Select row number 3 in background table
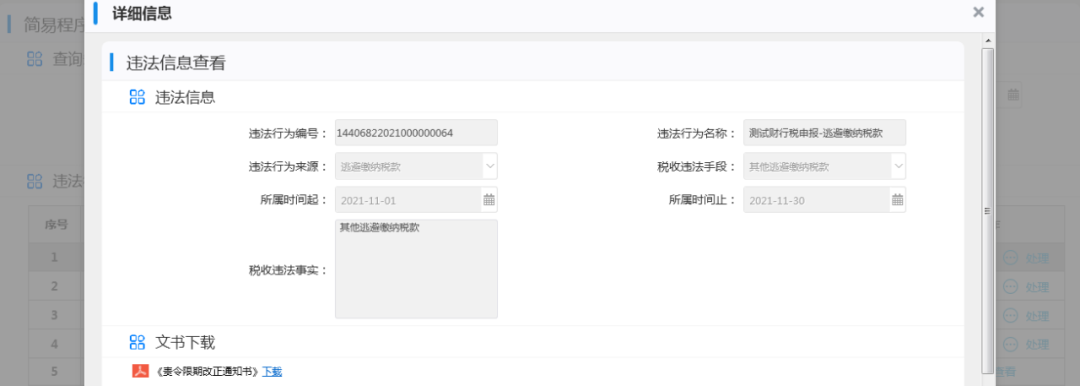 click(54, 315)
